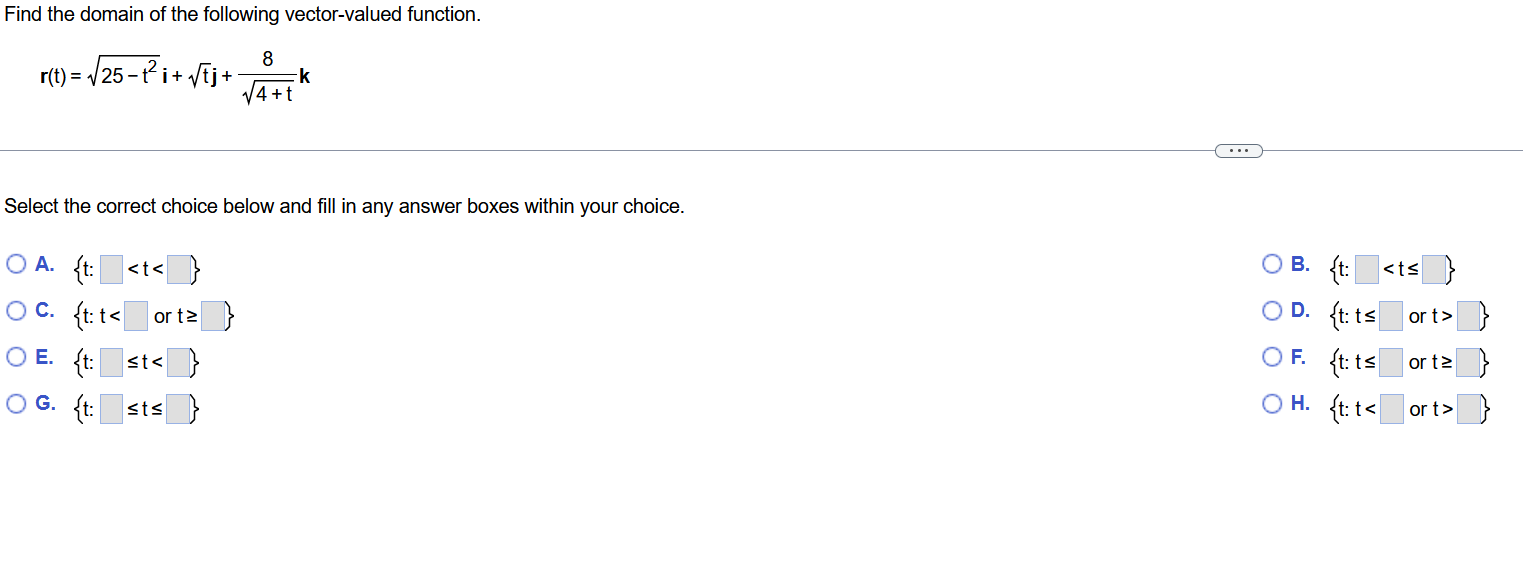Choose option C radio button
Image resolution: width=1523 pixels, height=583 pixels.
(16, 311)
